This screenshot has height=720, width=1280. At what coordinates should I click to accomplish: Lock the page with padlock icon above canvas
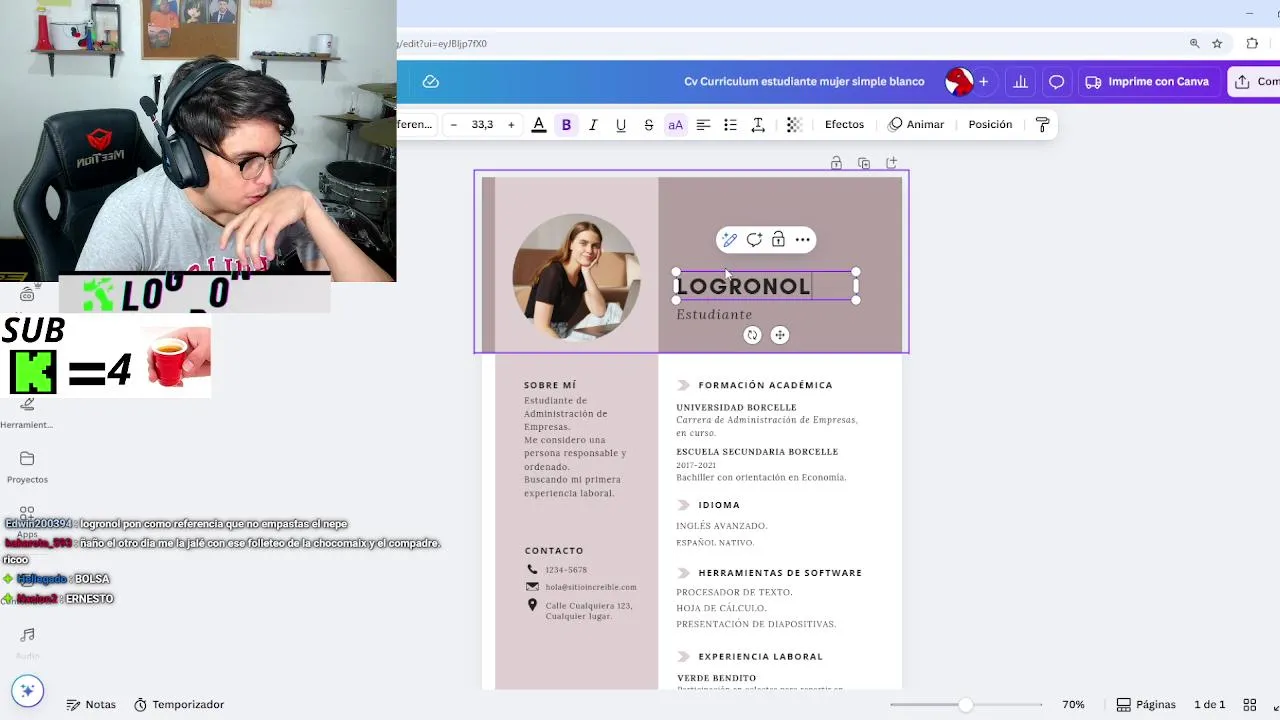(x=836, y=163)
